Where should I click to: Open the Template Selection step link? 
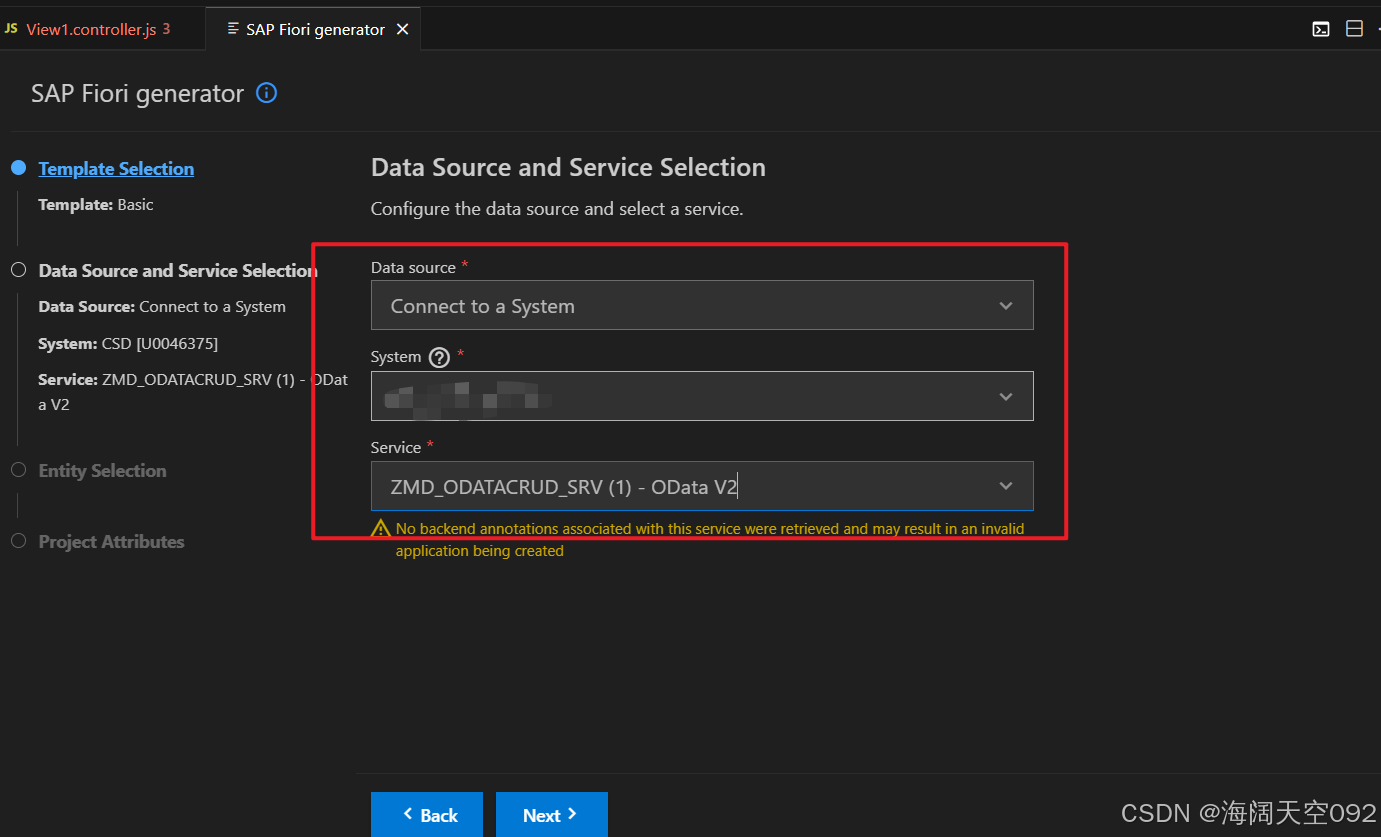116,168
